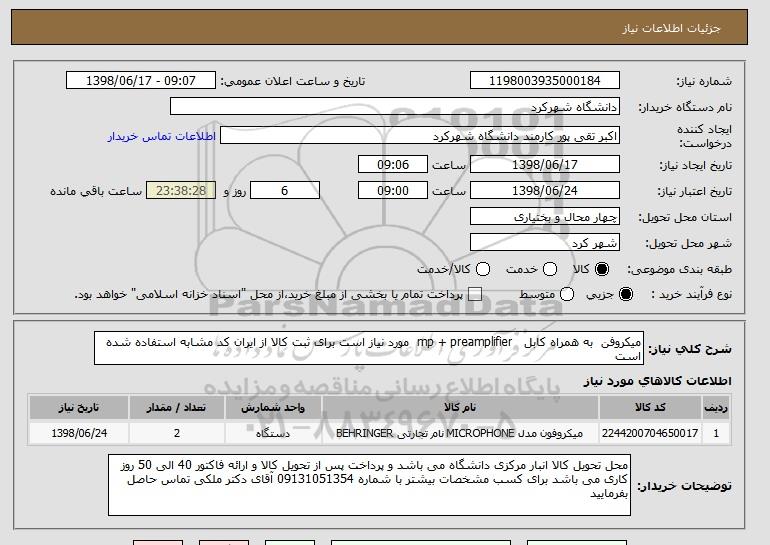This screenshot has width=770, height=545.
Task: Click the نام کالا column header
Action: [460, 408]
